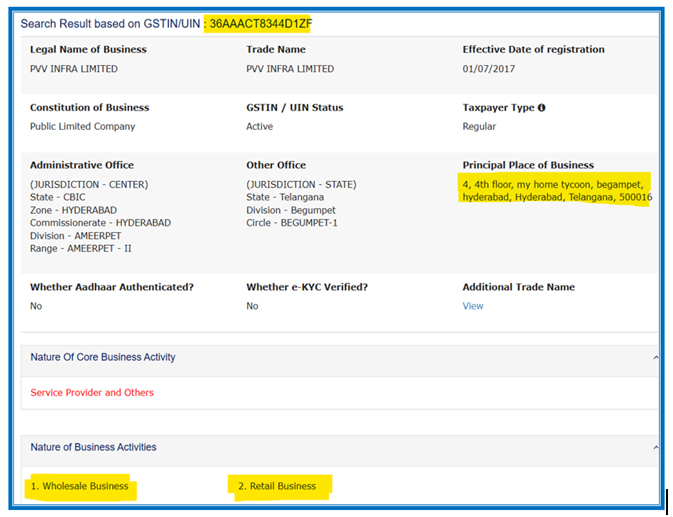The width and height of the screenshot is (673, 517).
Task: Select the Wholesale Business activity entry
Action: (x=84, y=487)
